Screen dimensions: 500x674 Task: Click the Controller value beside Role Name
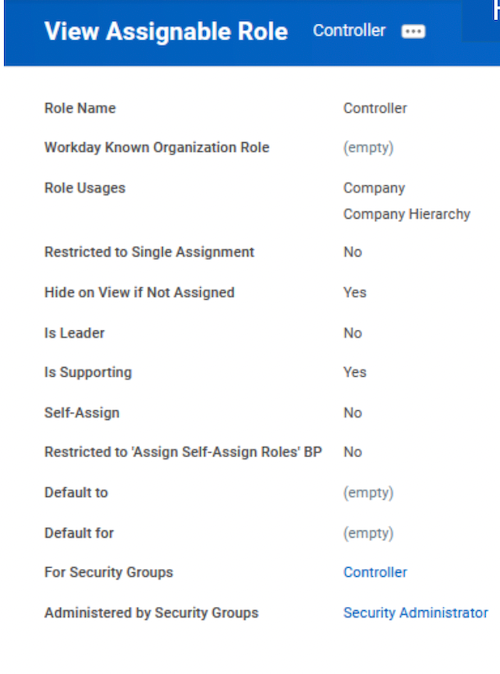[x=375, y=108]
